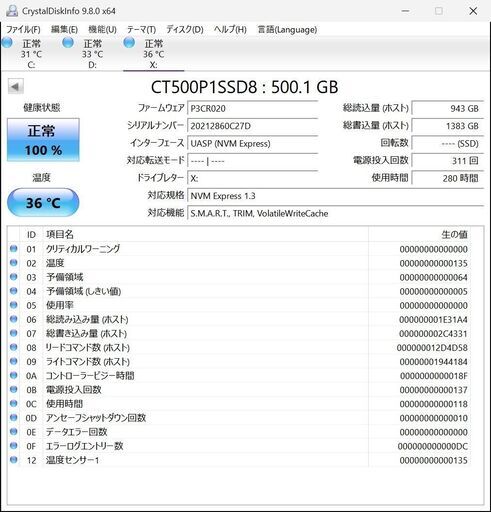Click status dot for row 08 リードコマンド数
The image size is (491, 512).
point(14,347)
